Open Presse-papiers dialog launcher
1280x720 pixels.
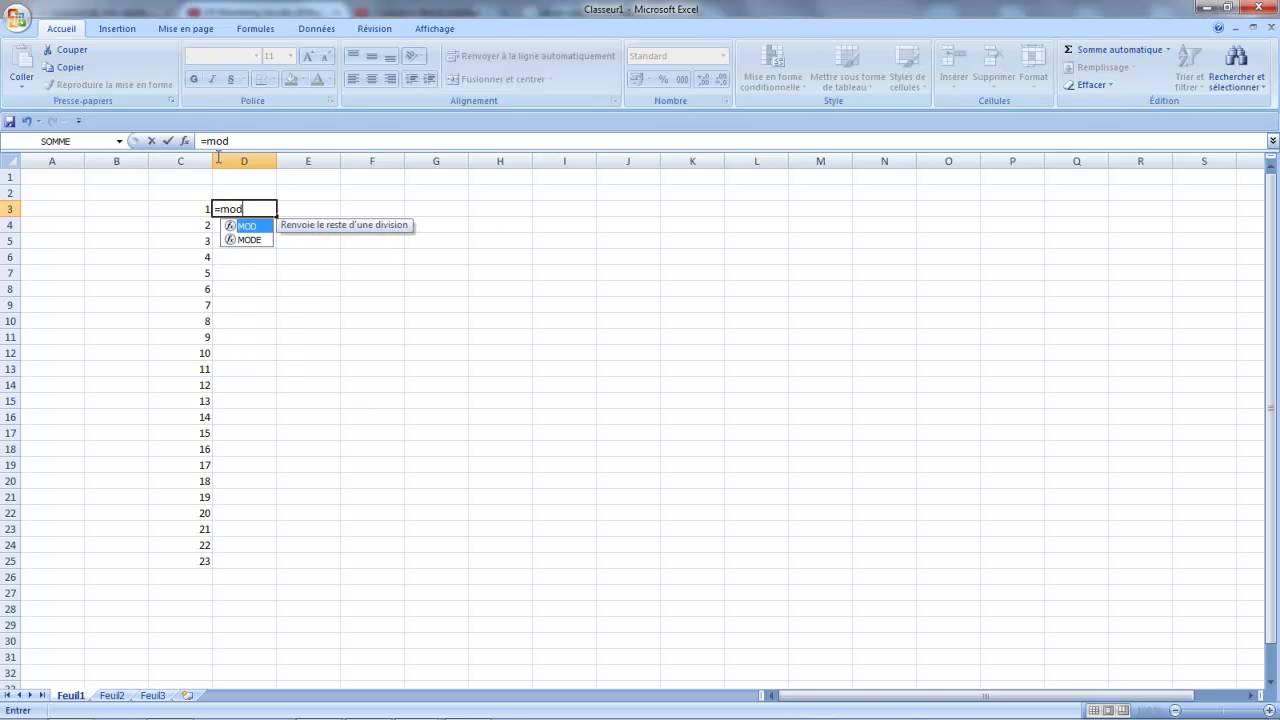[x=171, y=100]
